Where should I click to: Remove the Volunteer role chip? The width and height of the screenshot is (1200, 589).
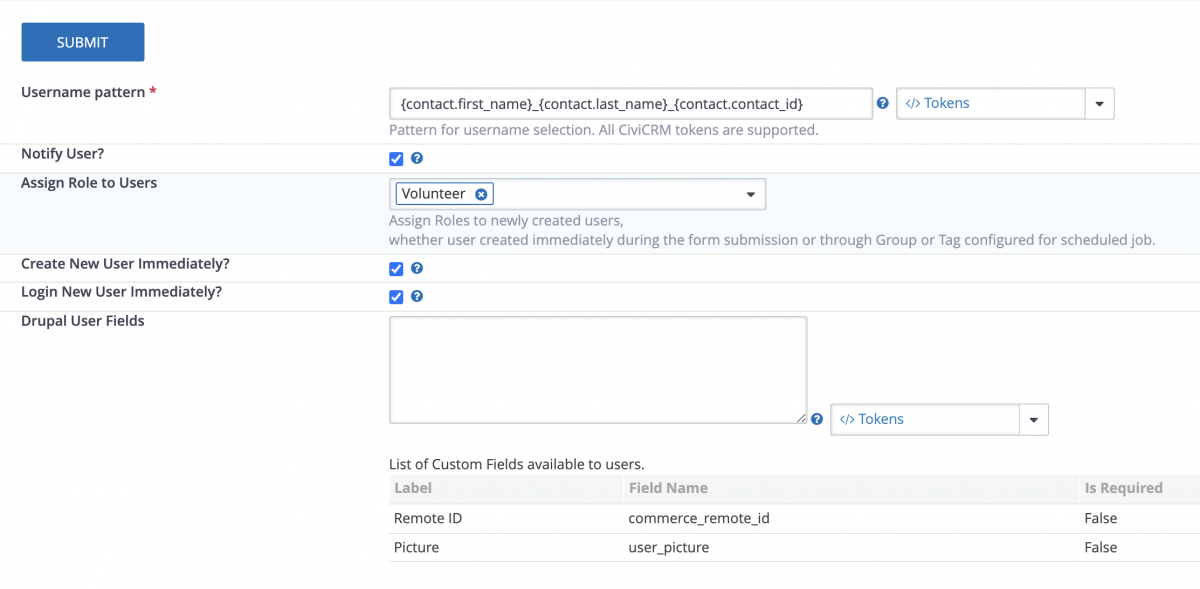point(481,193)
